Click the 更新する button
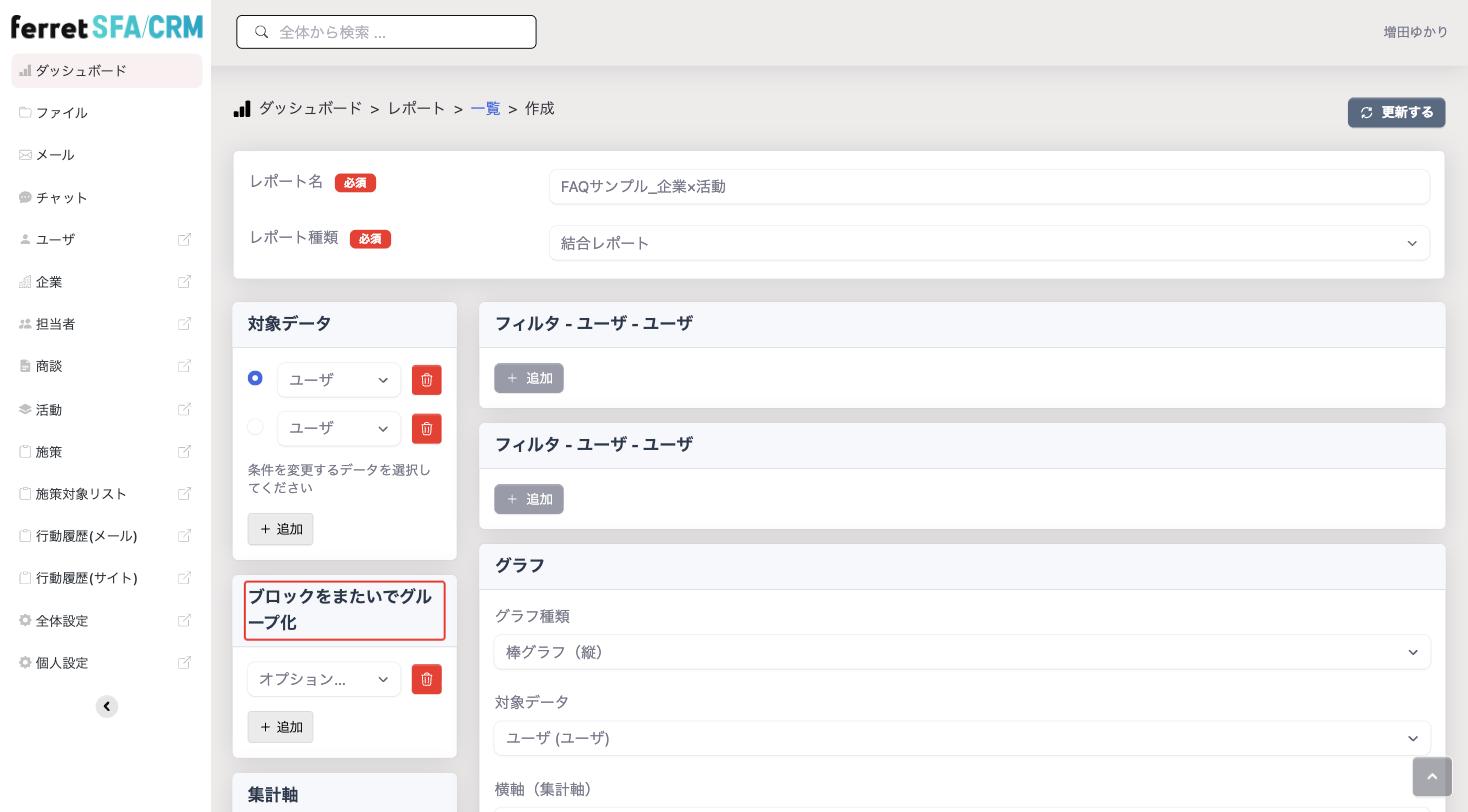 [1396, 113]
